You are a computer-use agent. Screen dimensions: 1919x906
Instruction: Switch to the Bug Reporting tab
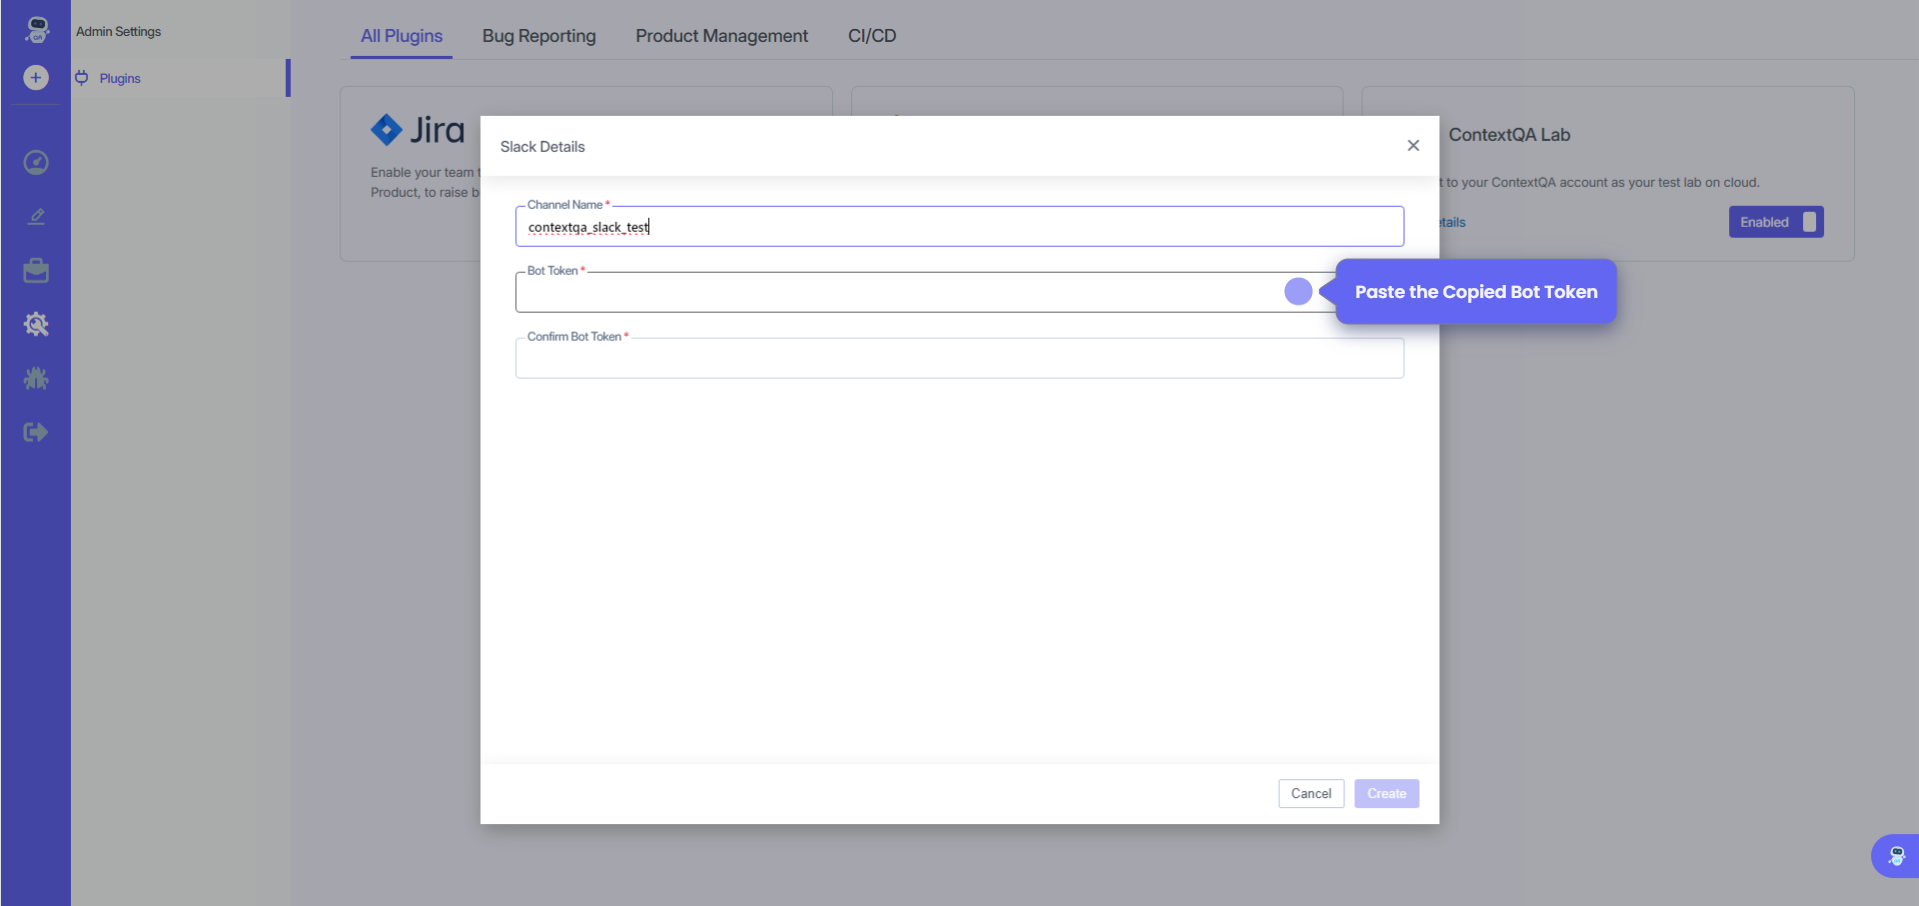pyautogui.click(x=539, y=36)
